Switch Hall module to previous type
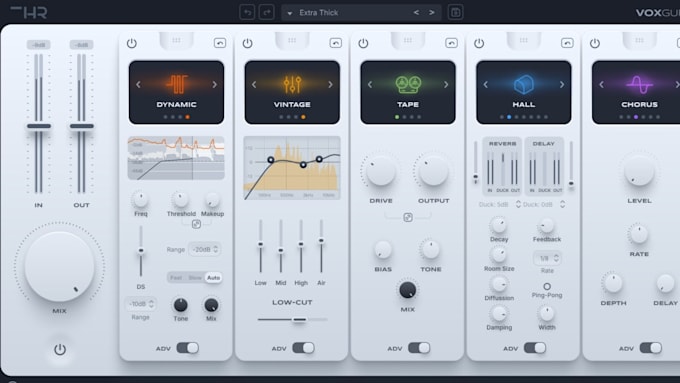The image size is (680, 383). tap(486, 85)
